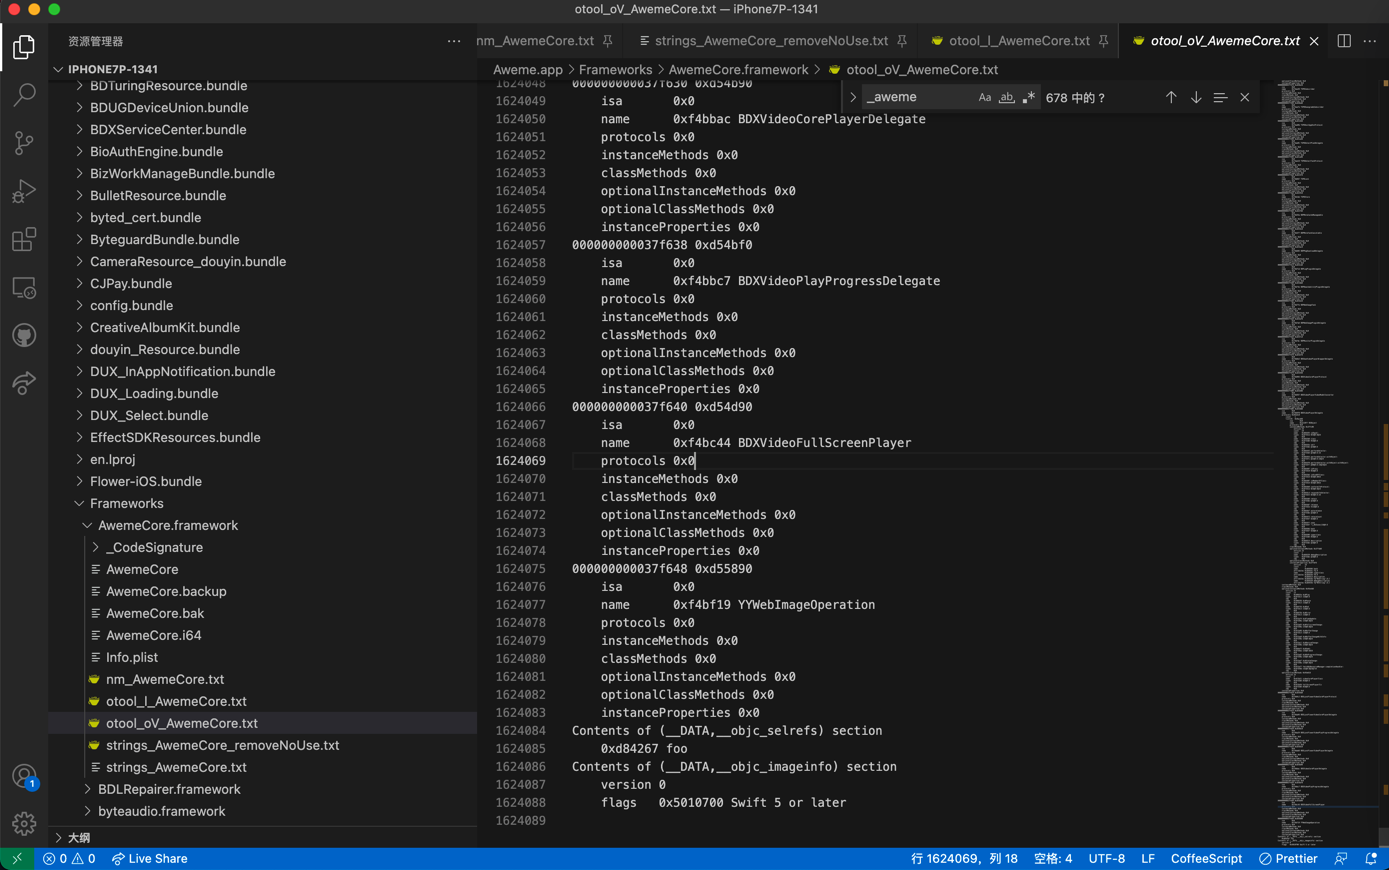Collapse the Frameworks folder
Screen dimensions: 1389x870
pos(79,503)
